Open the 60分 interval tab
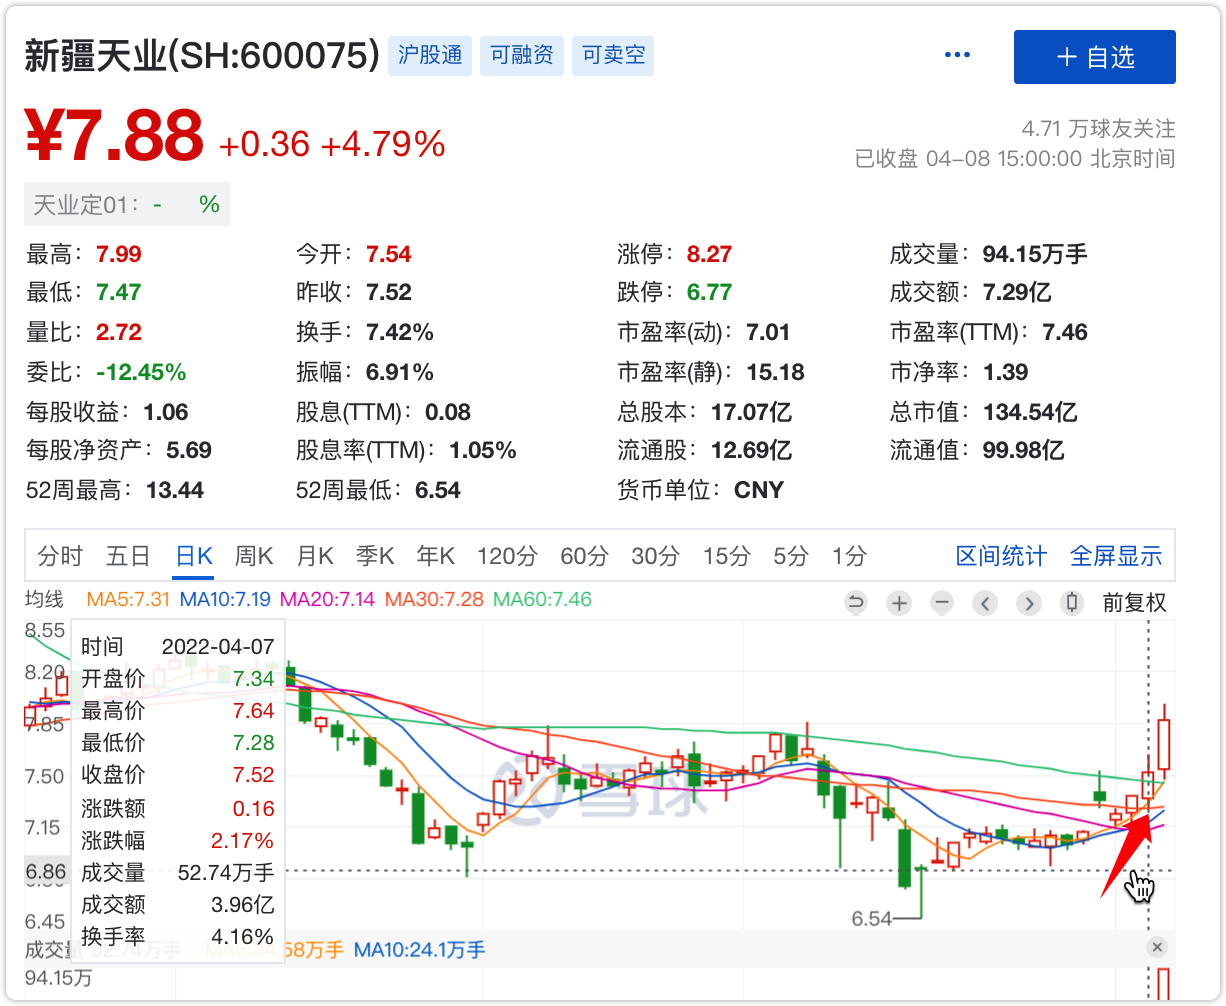This screenshot has height=1006, width=1226. coord(584,556)
